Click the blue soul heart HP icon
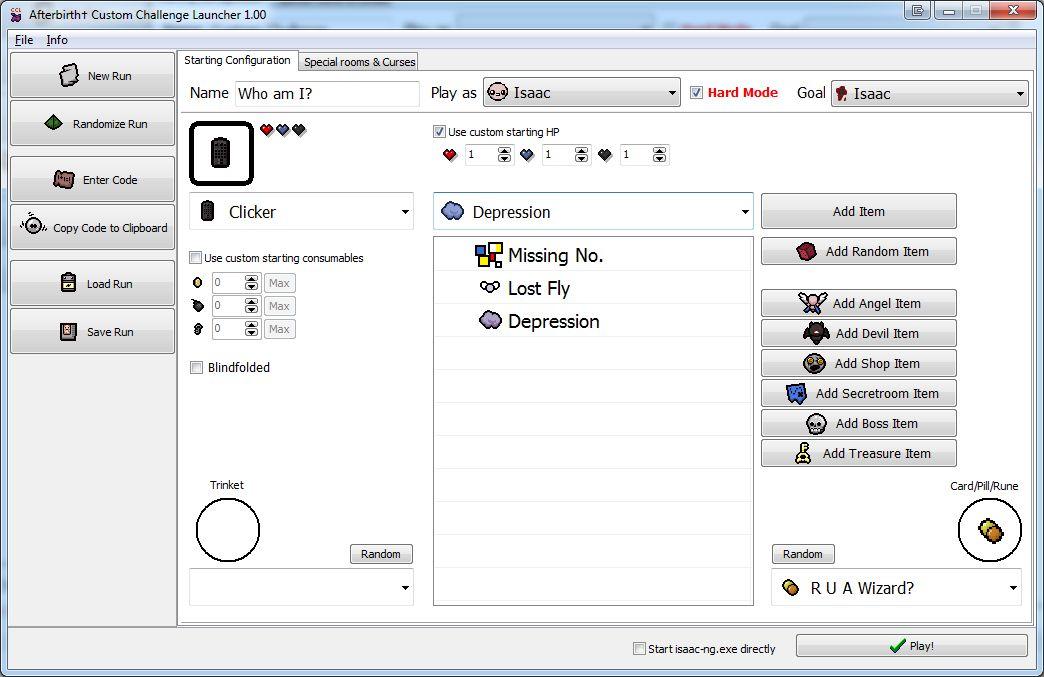 click(x=527, y=154)
